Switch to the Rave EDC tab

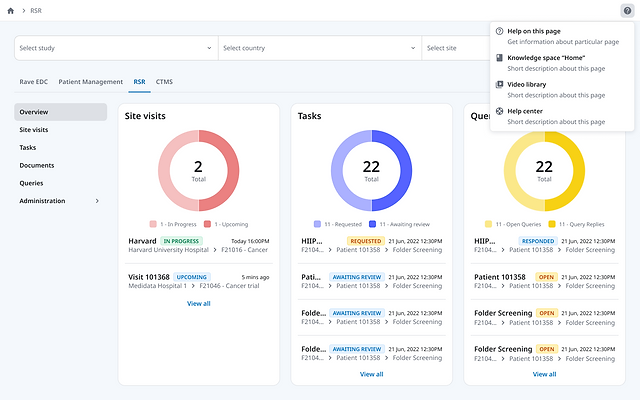(33, 82)
